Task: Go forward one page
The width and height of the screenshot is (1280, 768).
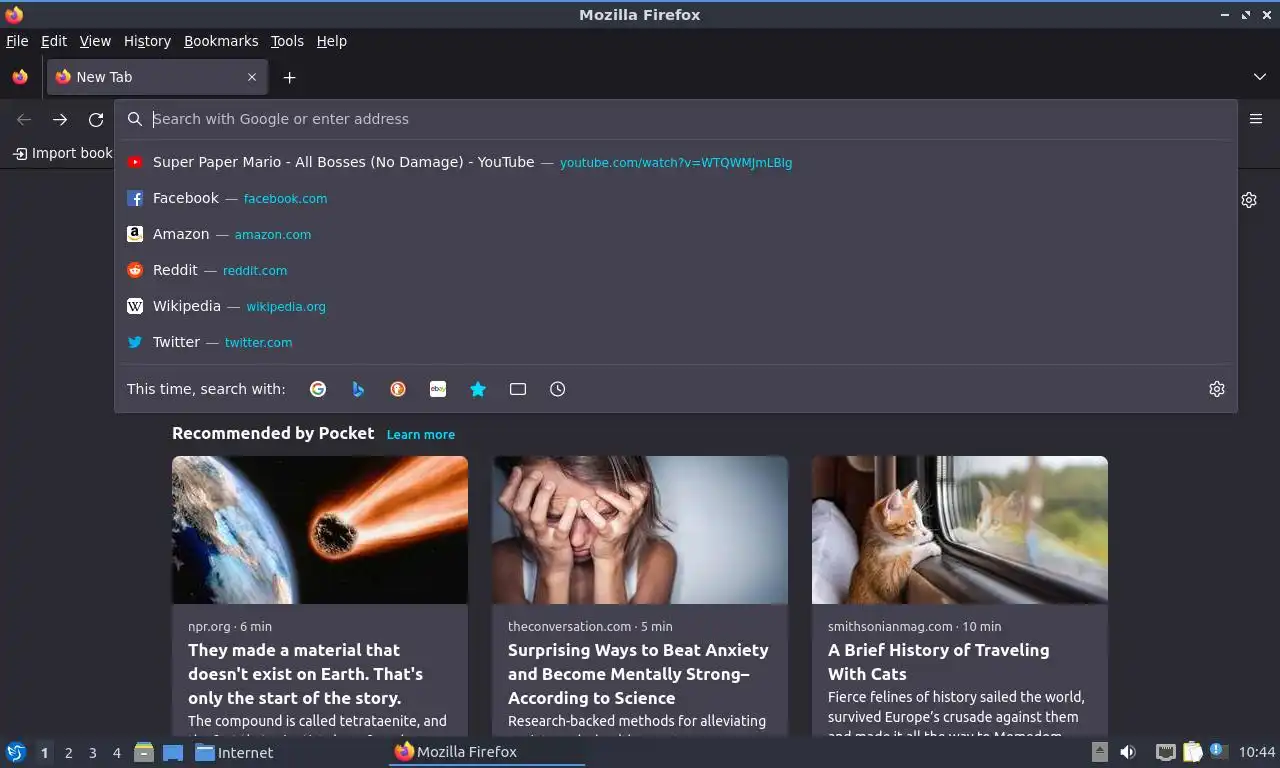Action: [x=60, y=119]
